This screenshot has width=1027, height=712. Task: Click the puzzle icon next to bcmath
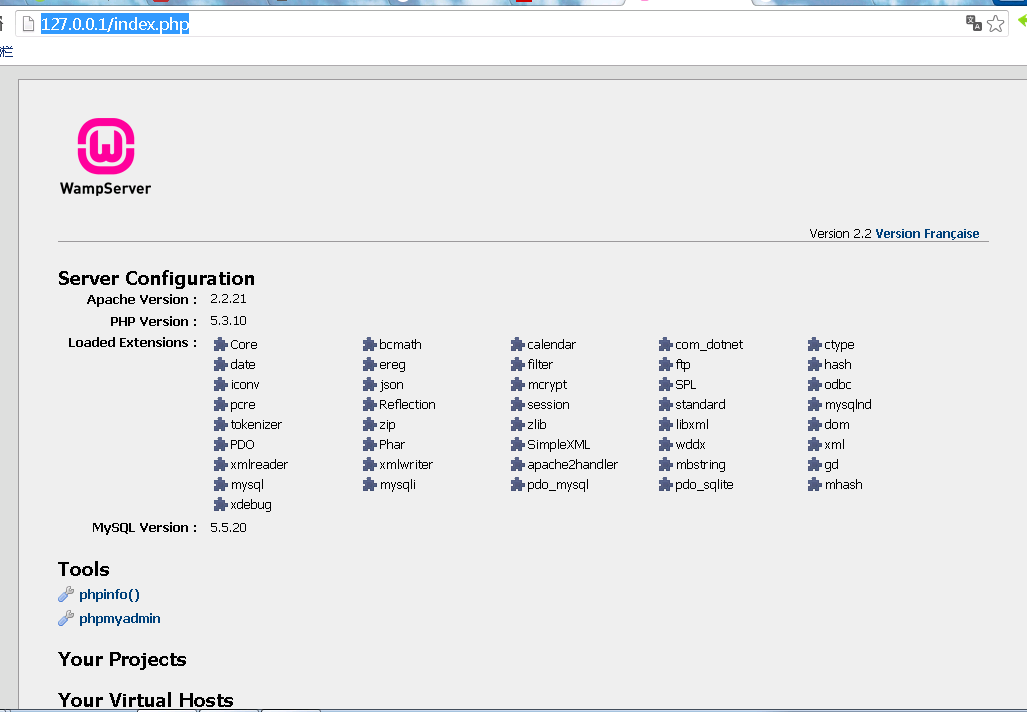[369, 345]
